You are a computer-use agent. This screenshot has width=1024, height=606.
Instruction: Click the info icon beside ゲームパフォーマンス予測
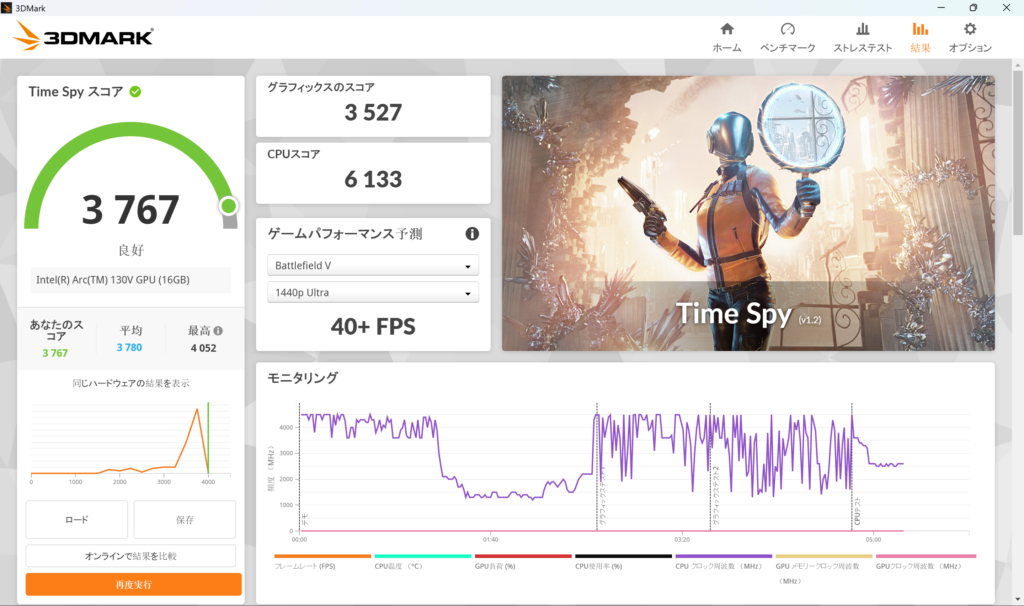472,234
